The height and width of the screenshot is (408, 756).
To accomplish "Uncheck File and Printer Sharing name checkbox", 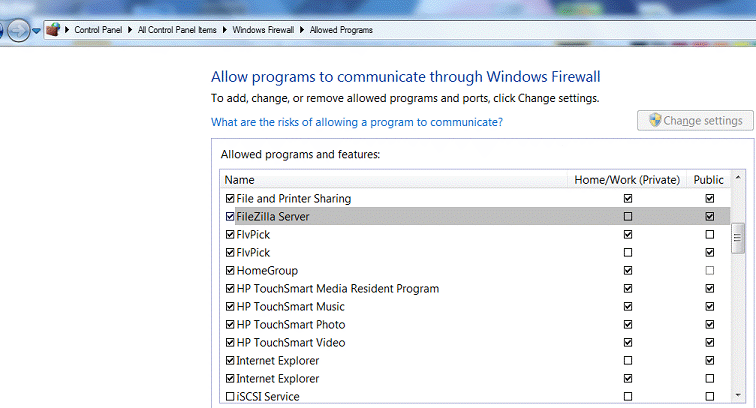I will (x=230, y=199).
